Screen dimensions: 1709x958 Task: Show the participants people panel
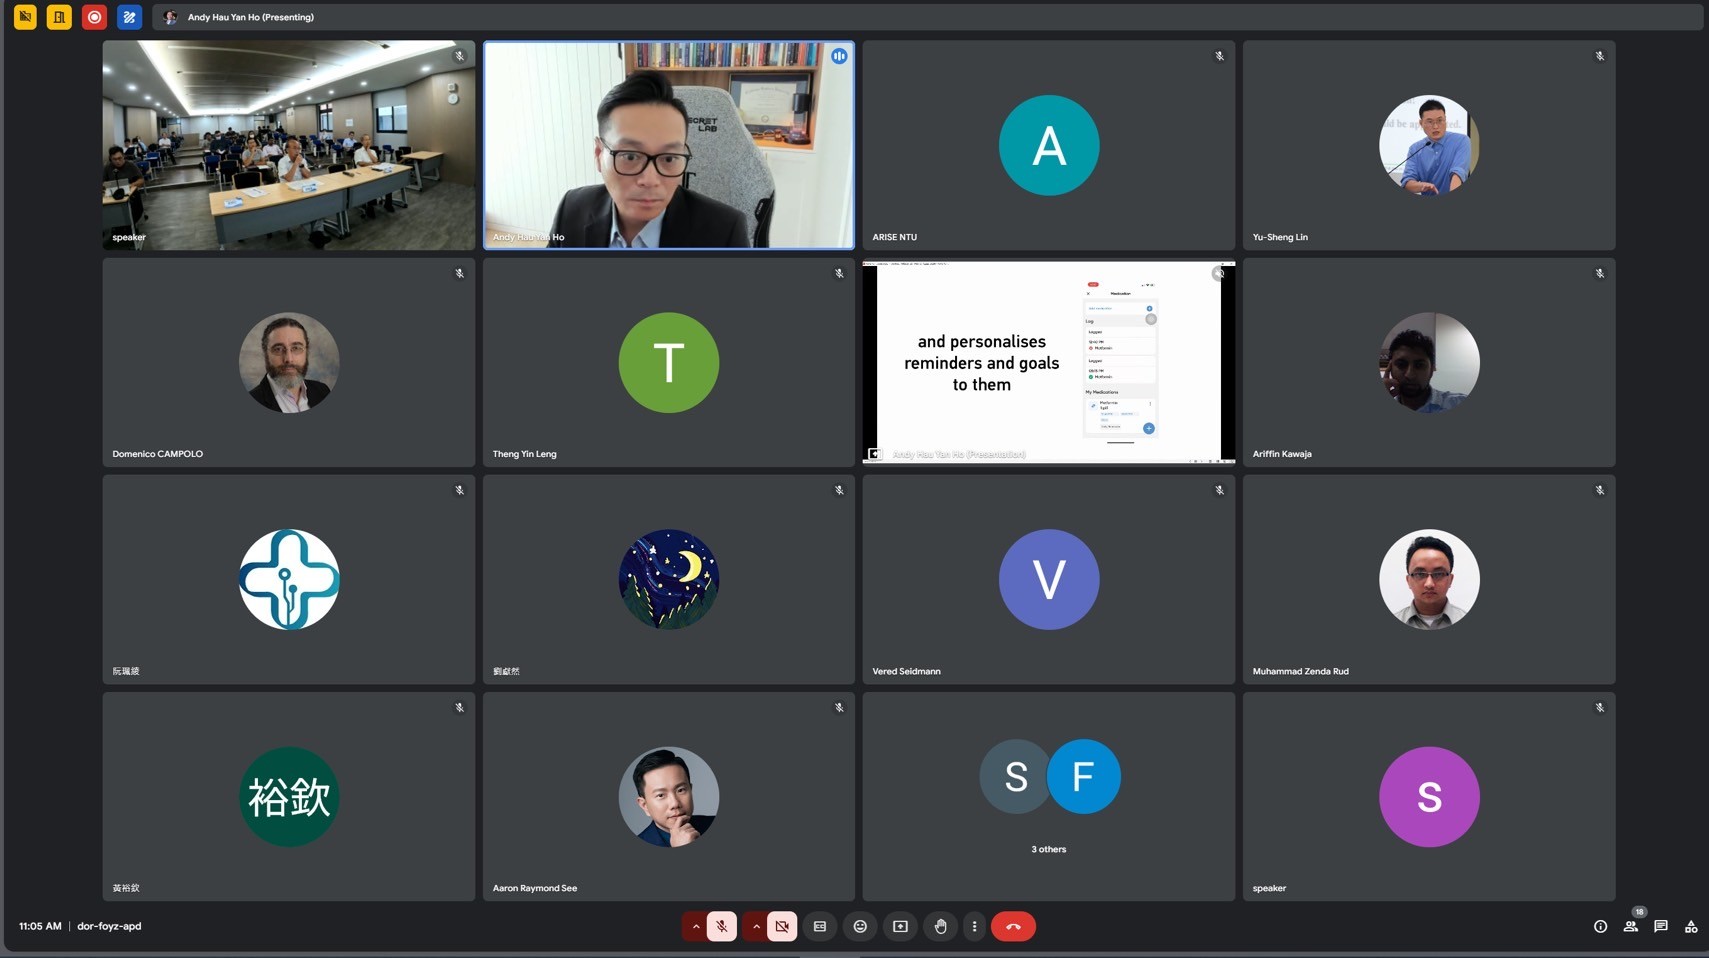pos(1630,926)
